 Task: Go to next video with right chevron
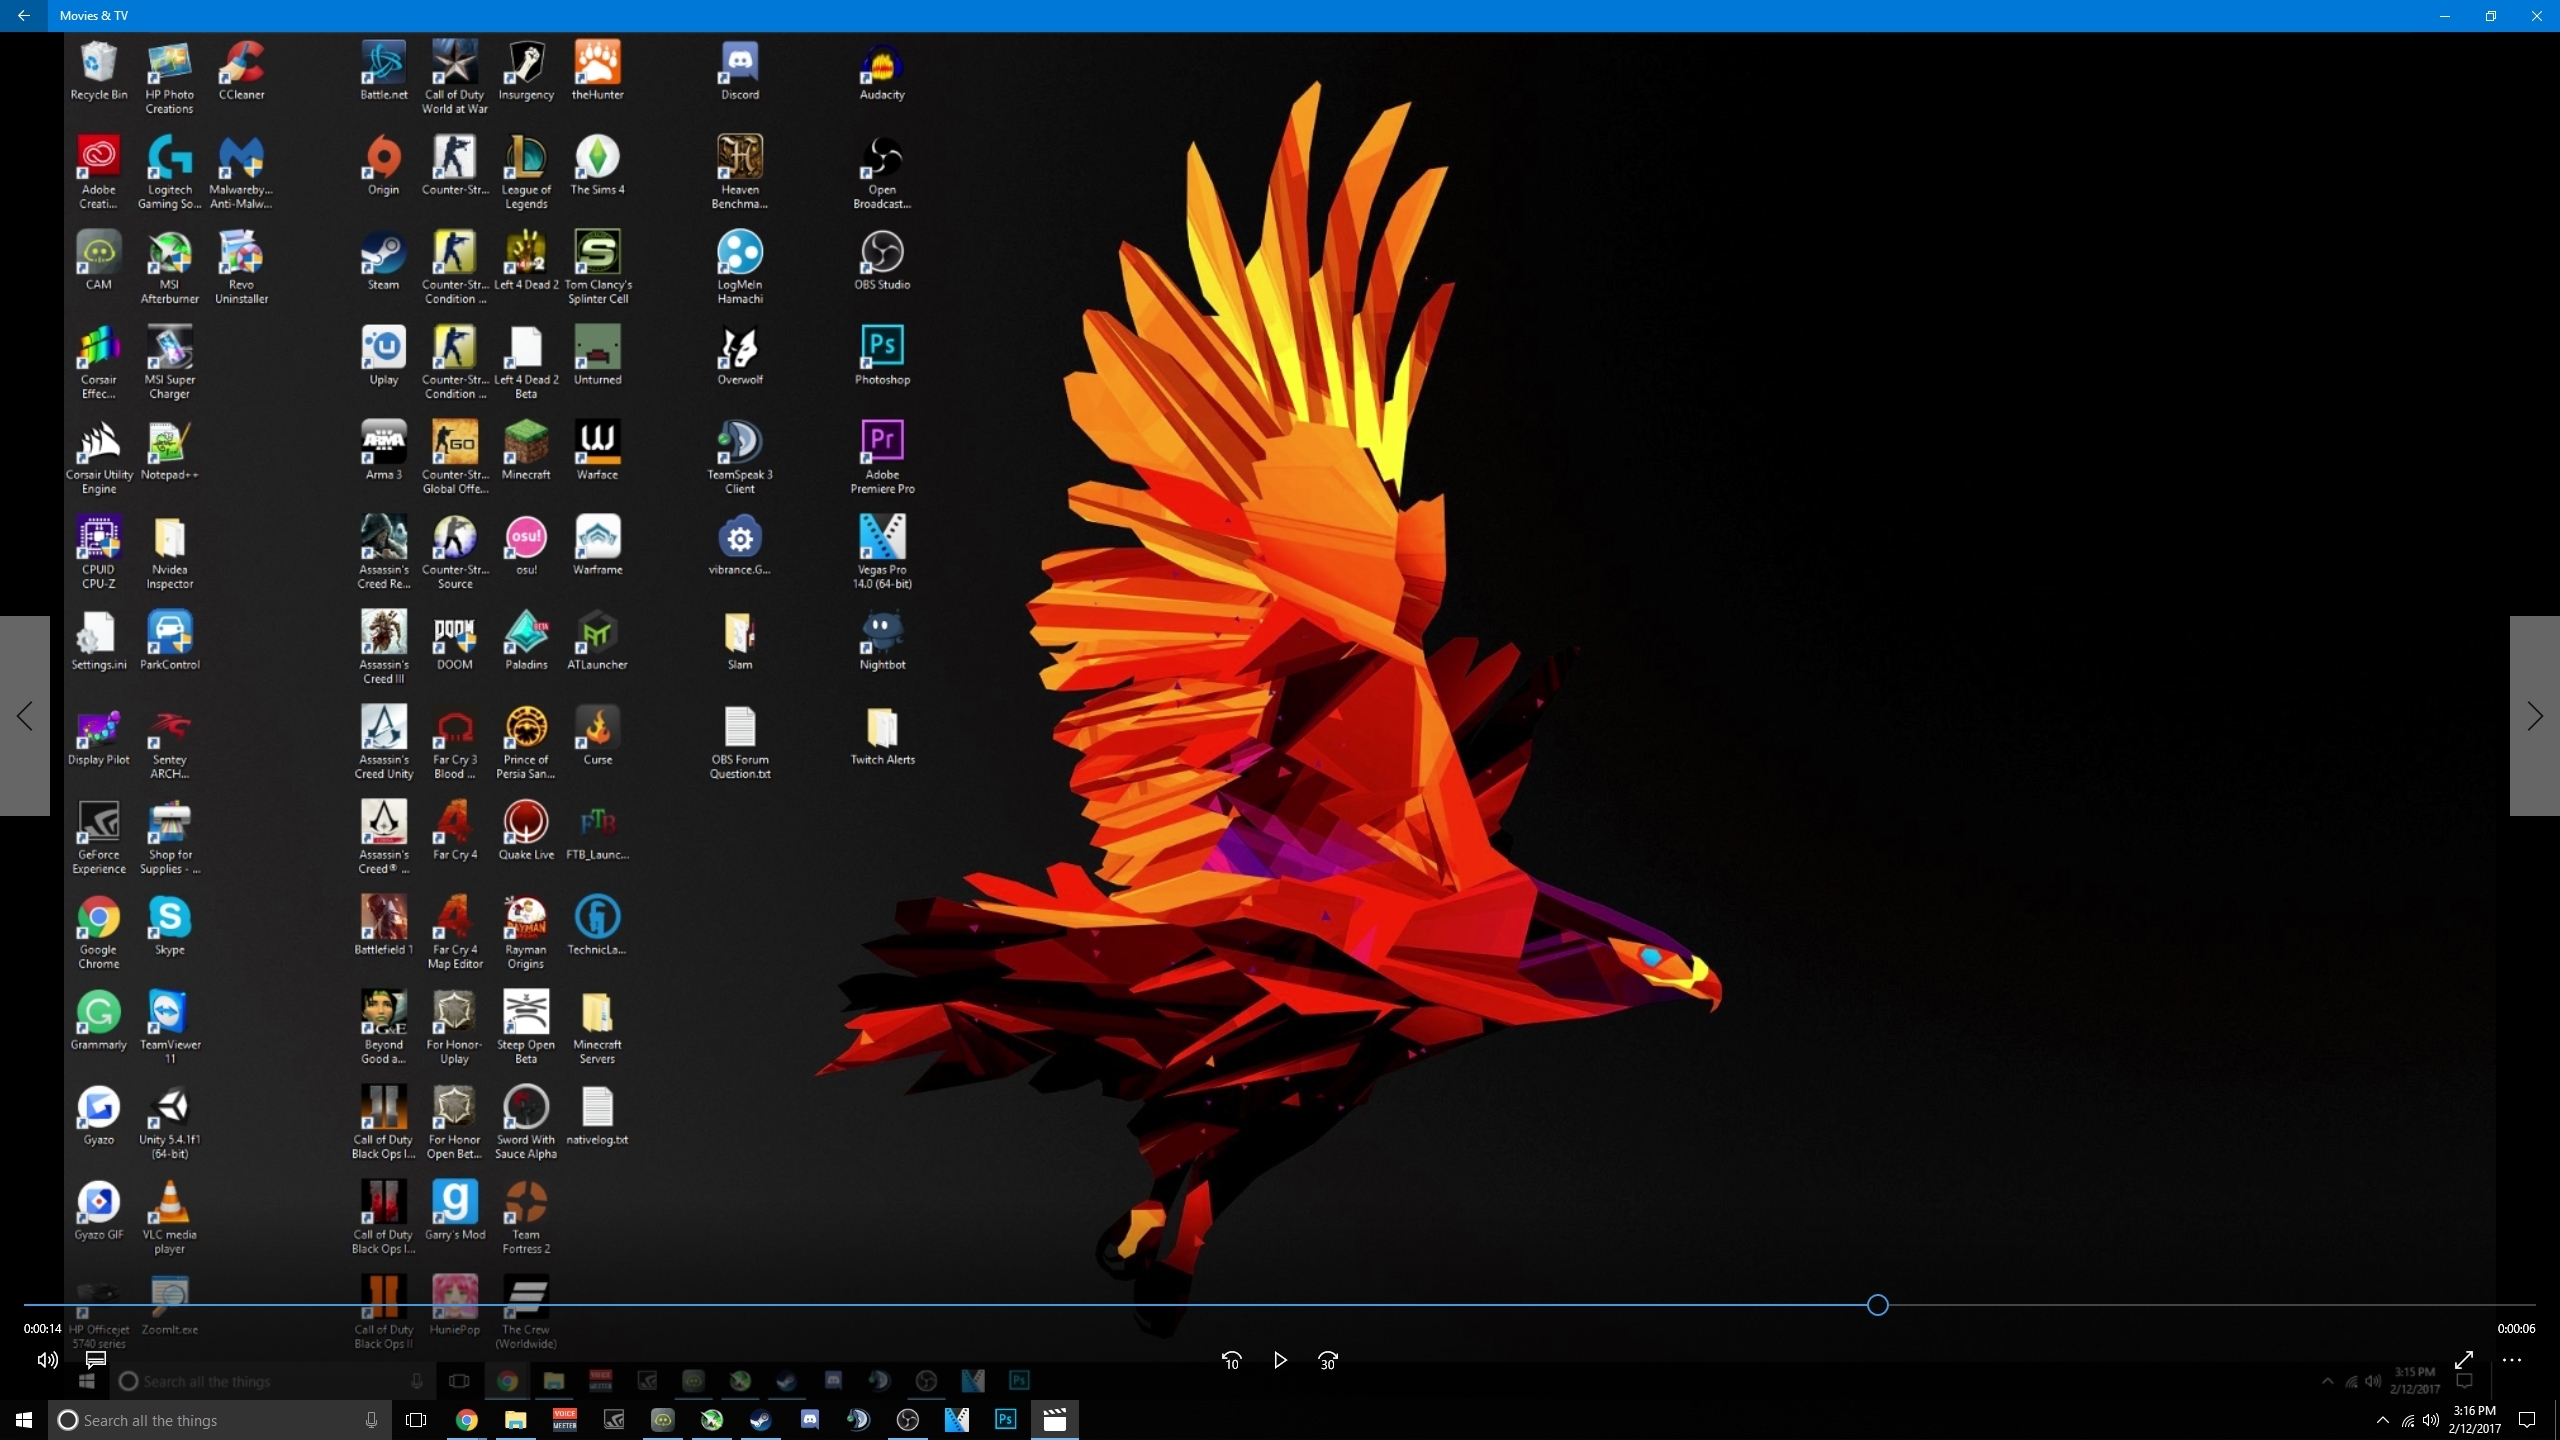click(x=2534, y=716)
